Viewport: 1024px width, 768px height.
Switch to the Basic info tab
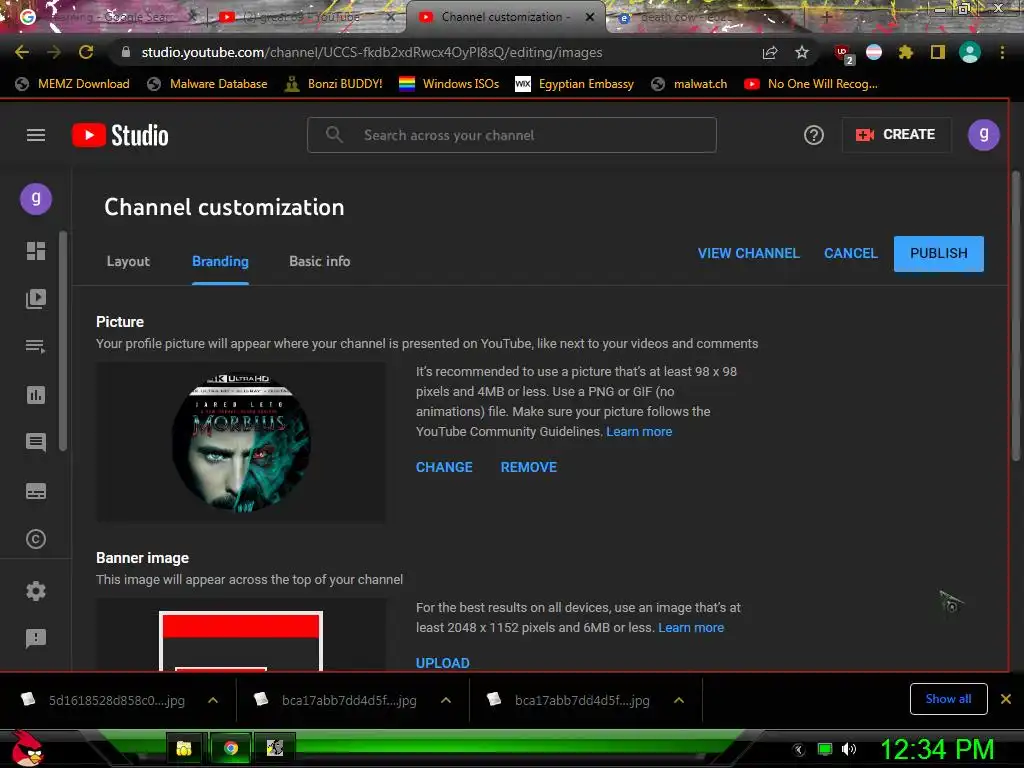[x=319, y=261]
